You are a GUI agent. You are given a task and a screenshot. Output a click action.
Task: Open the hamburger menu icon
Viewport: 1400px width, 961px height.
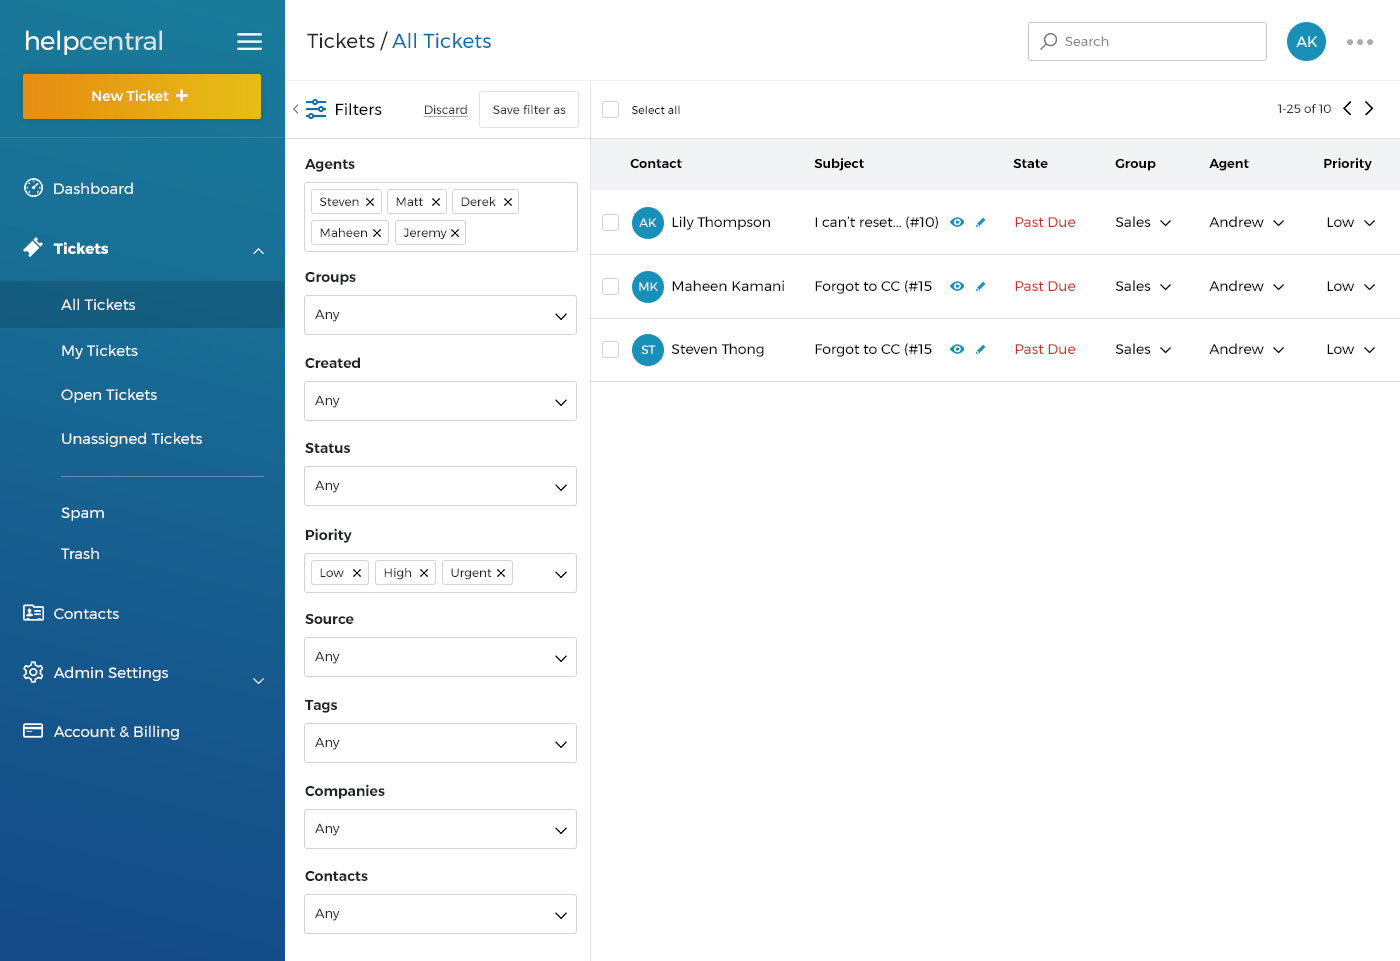coord(249,41)
